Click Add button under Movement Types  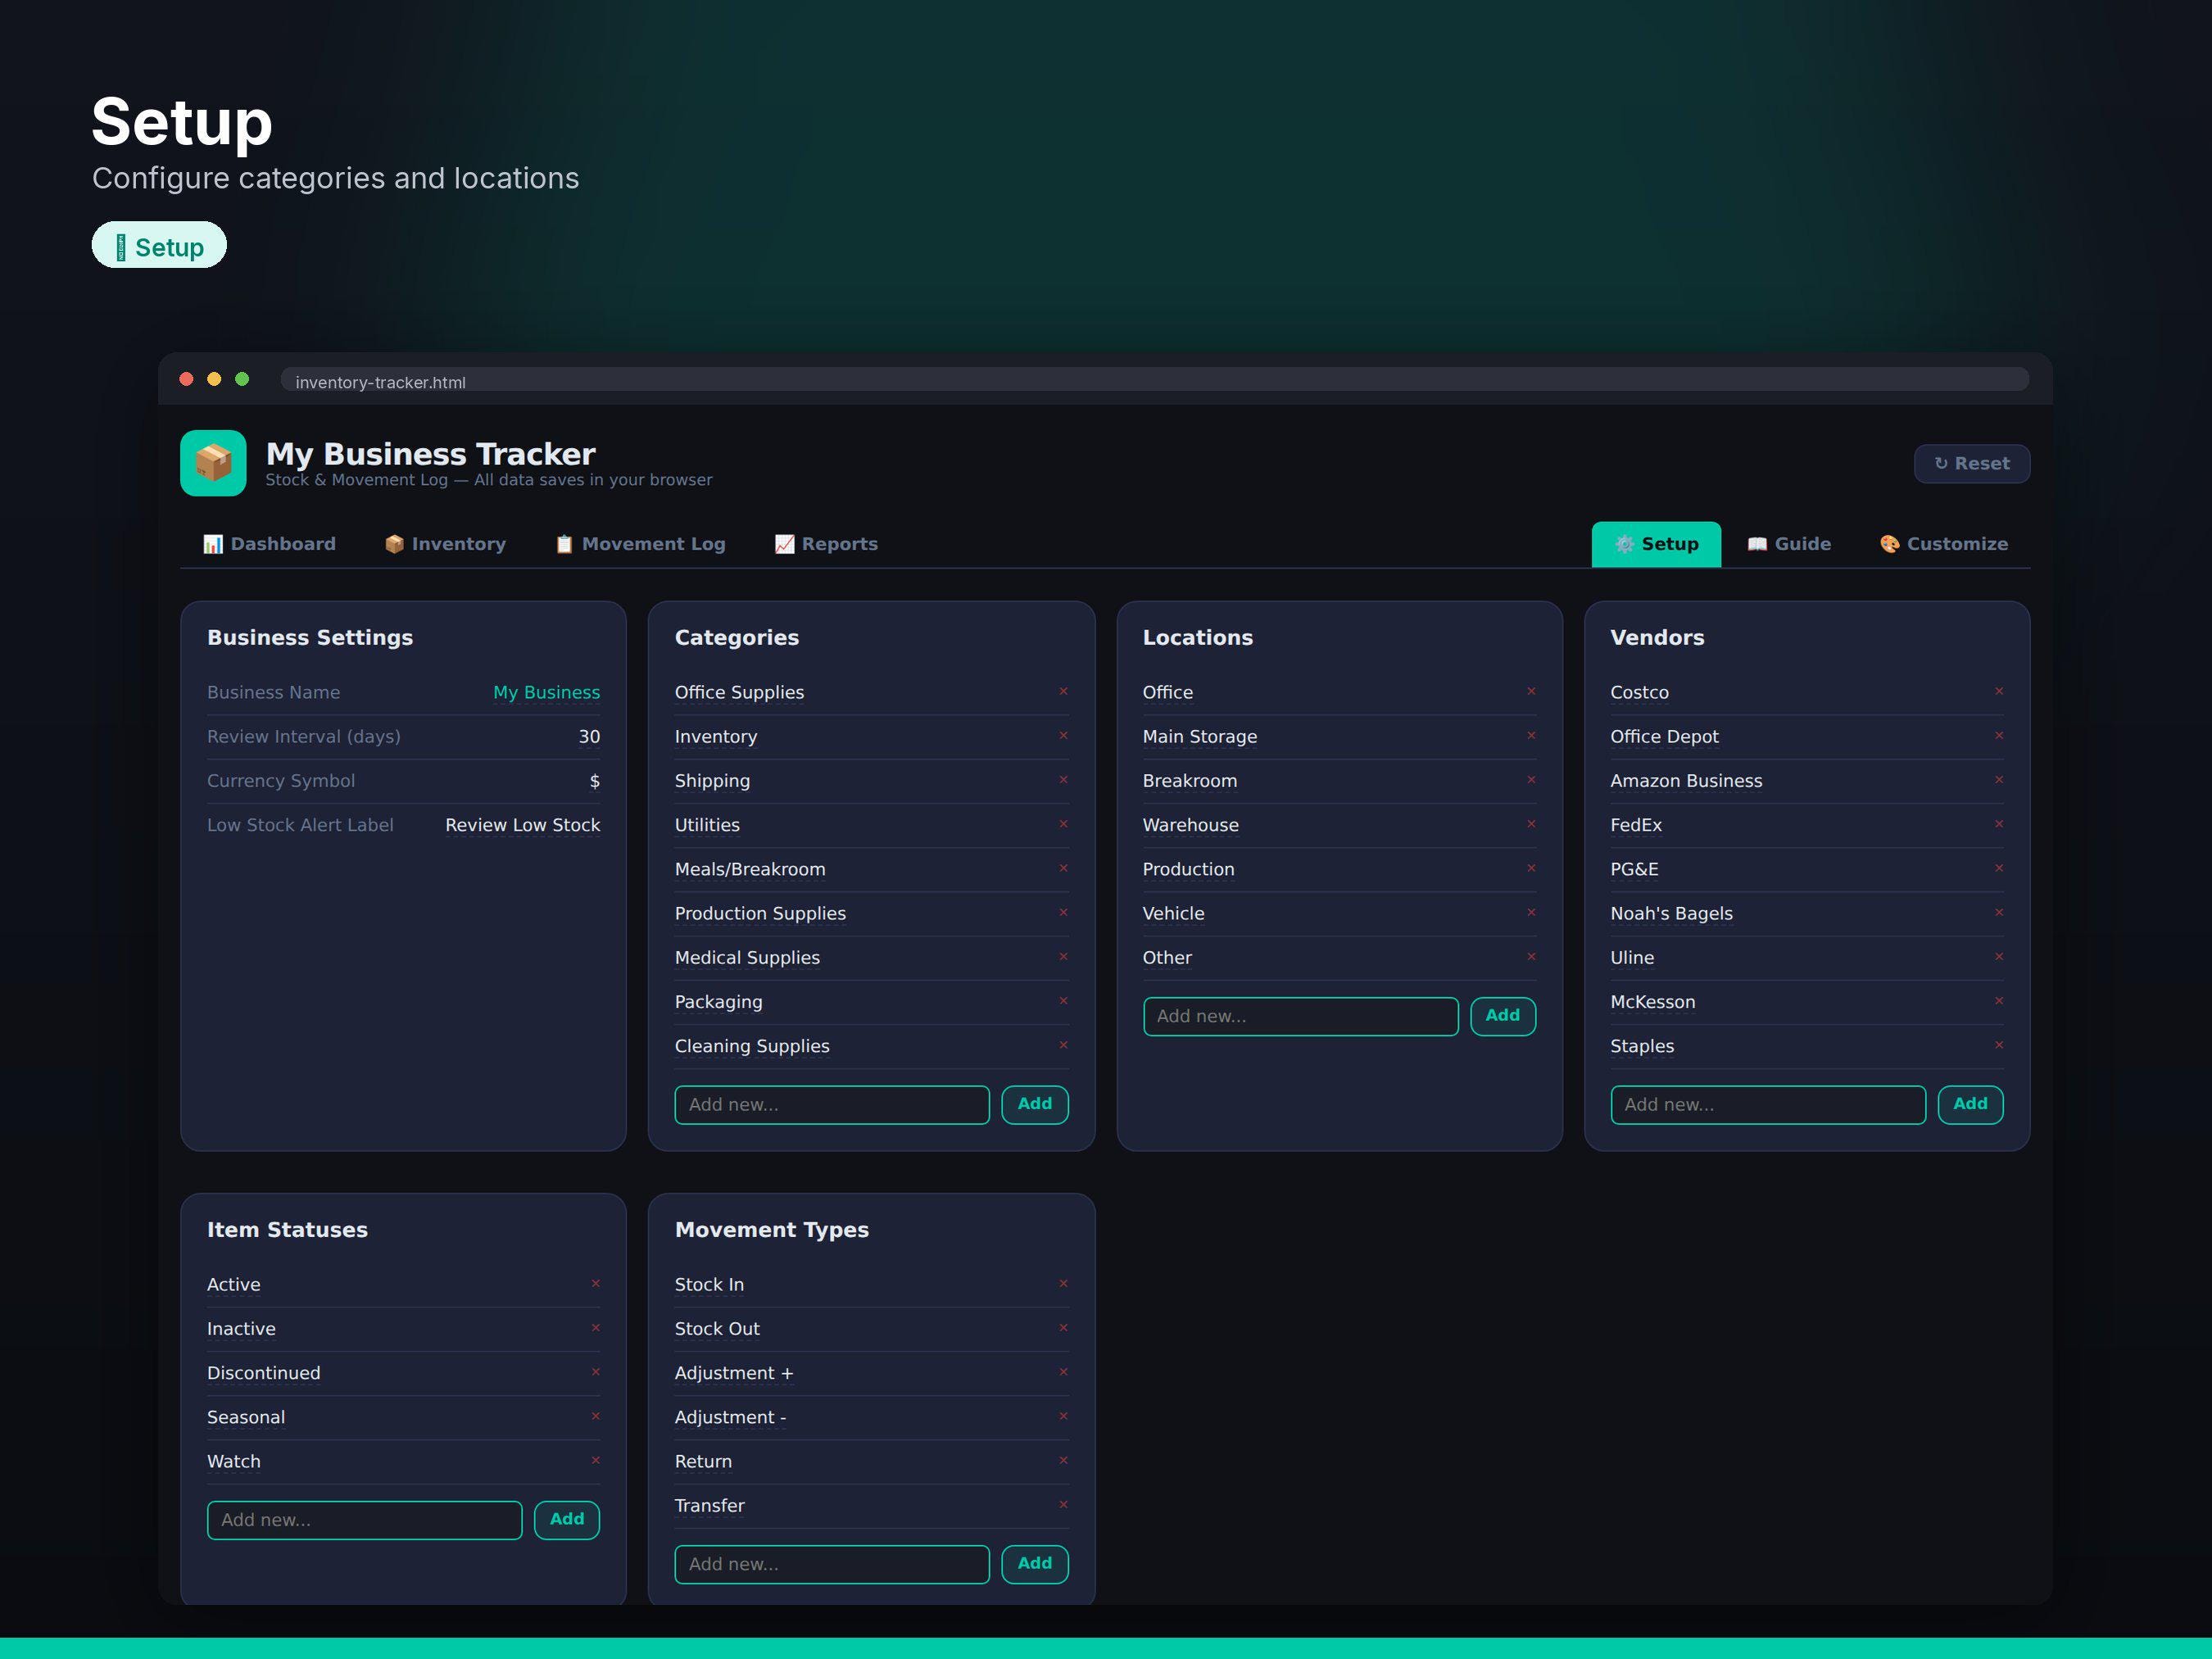click(x=1035, y=1563)
